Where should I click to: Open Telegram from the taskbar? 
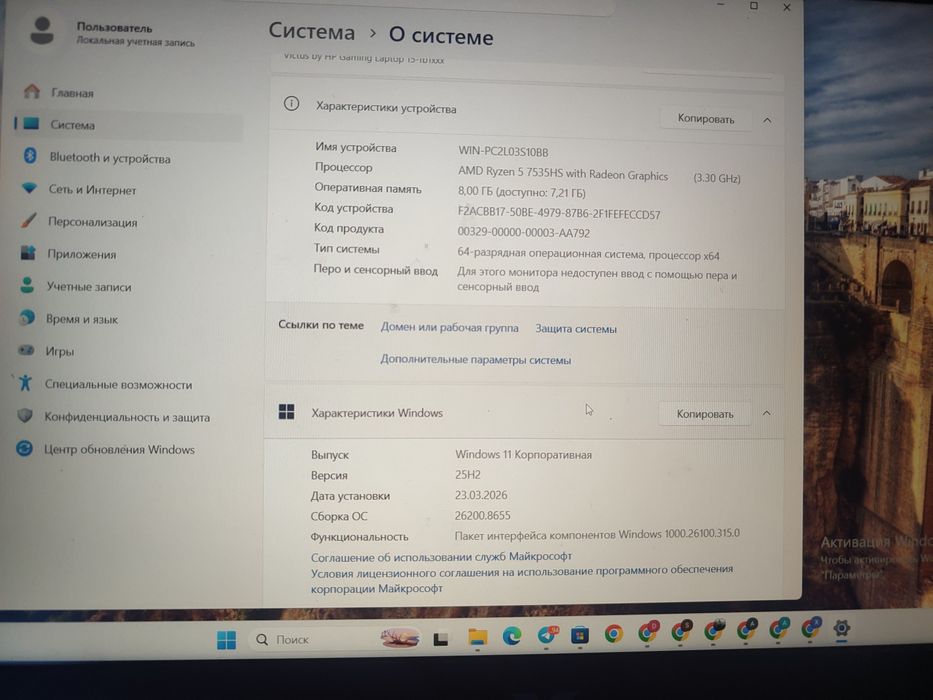(547, 635)
